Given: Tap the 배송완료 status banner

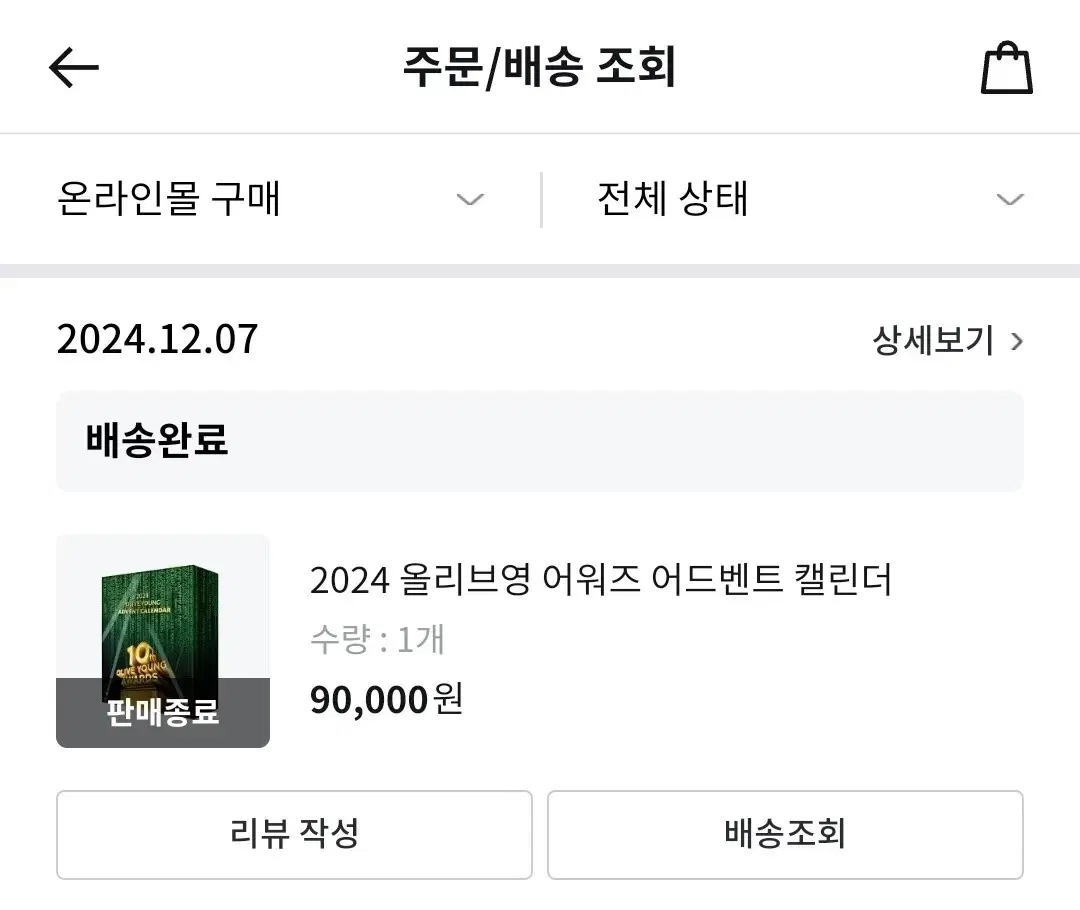Looking at the screenshot, I should [540, 441].
